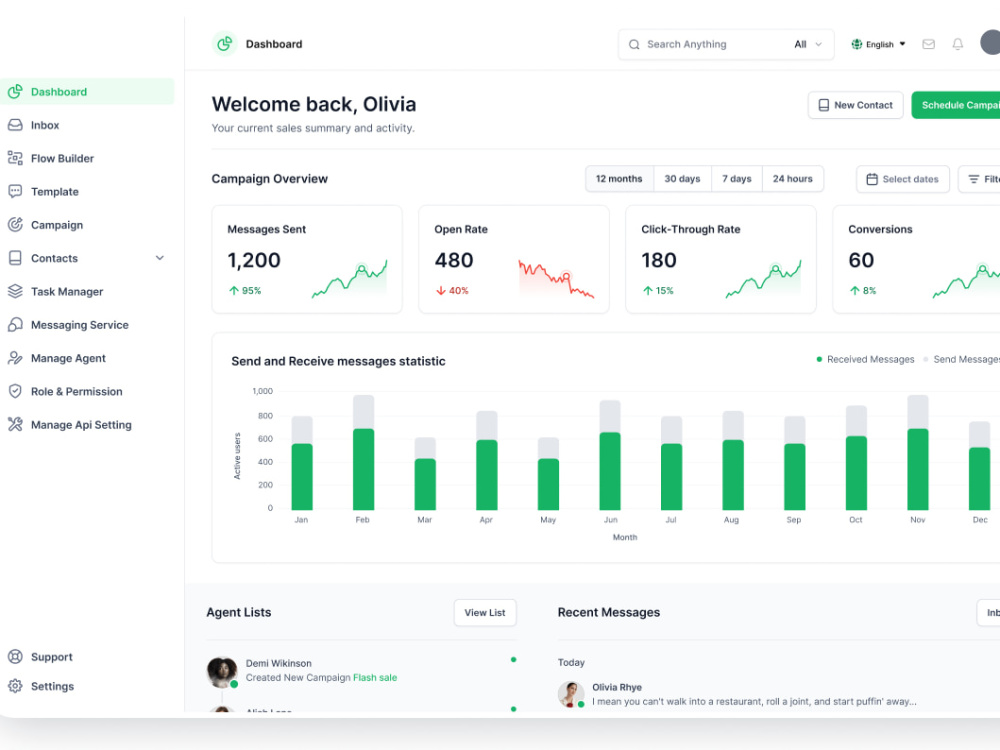The height and width of the screenshot is (750, 1000).
Task: Click the filter lines icon
Action: point(974,179)
